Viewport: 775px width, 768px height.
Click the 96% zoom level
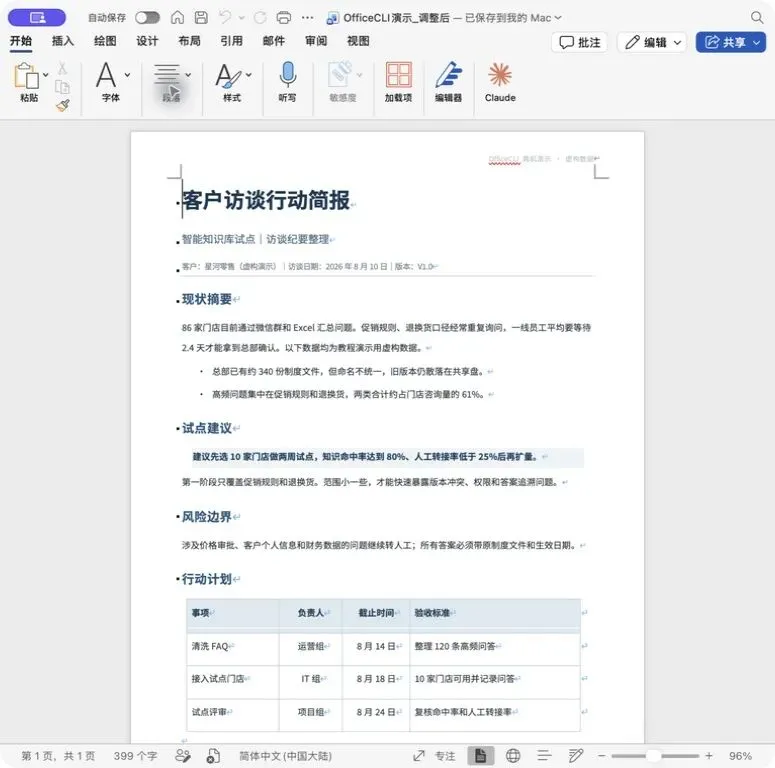(740, 756)
